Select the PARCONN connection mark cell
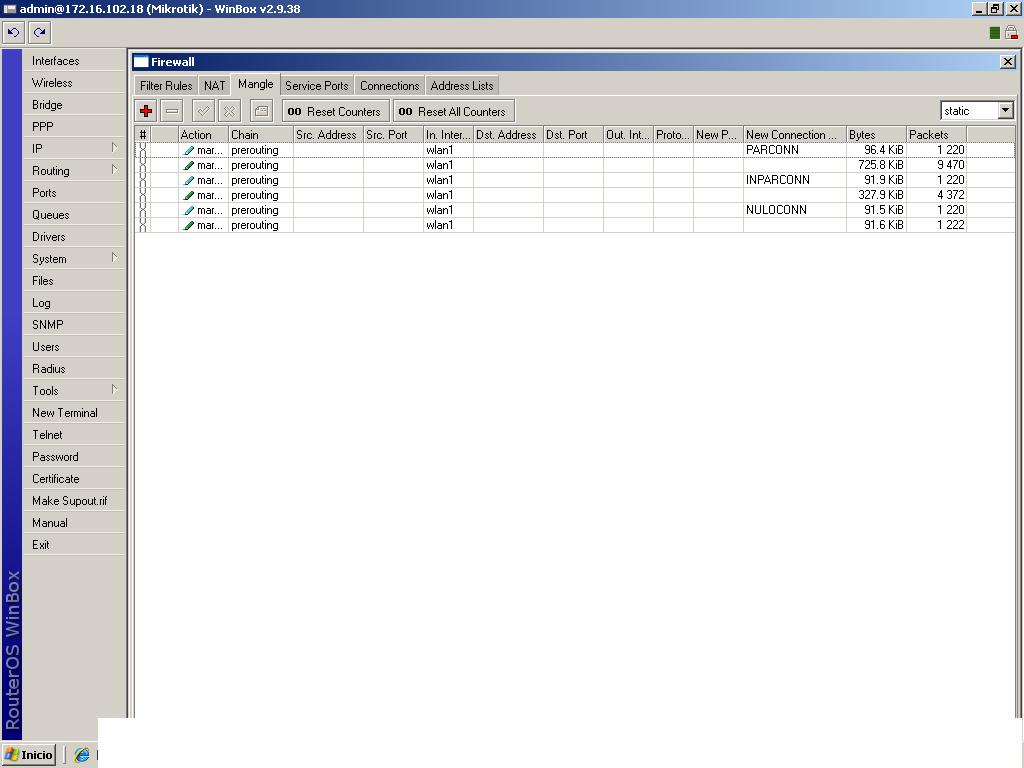The height and width of the screenshot is (768, 1024). point(794,150)
